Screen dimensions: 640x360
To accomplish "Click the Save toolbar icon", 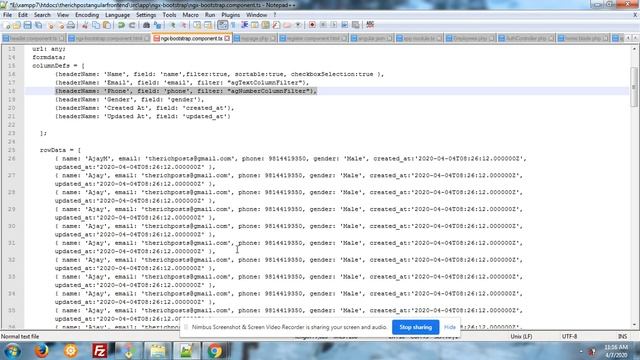I will pyautogui.click(x=27, y=25).
